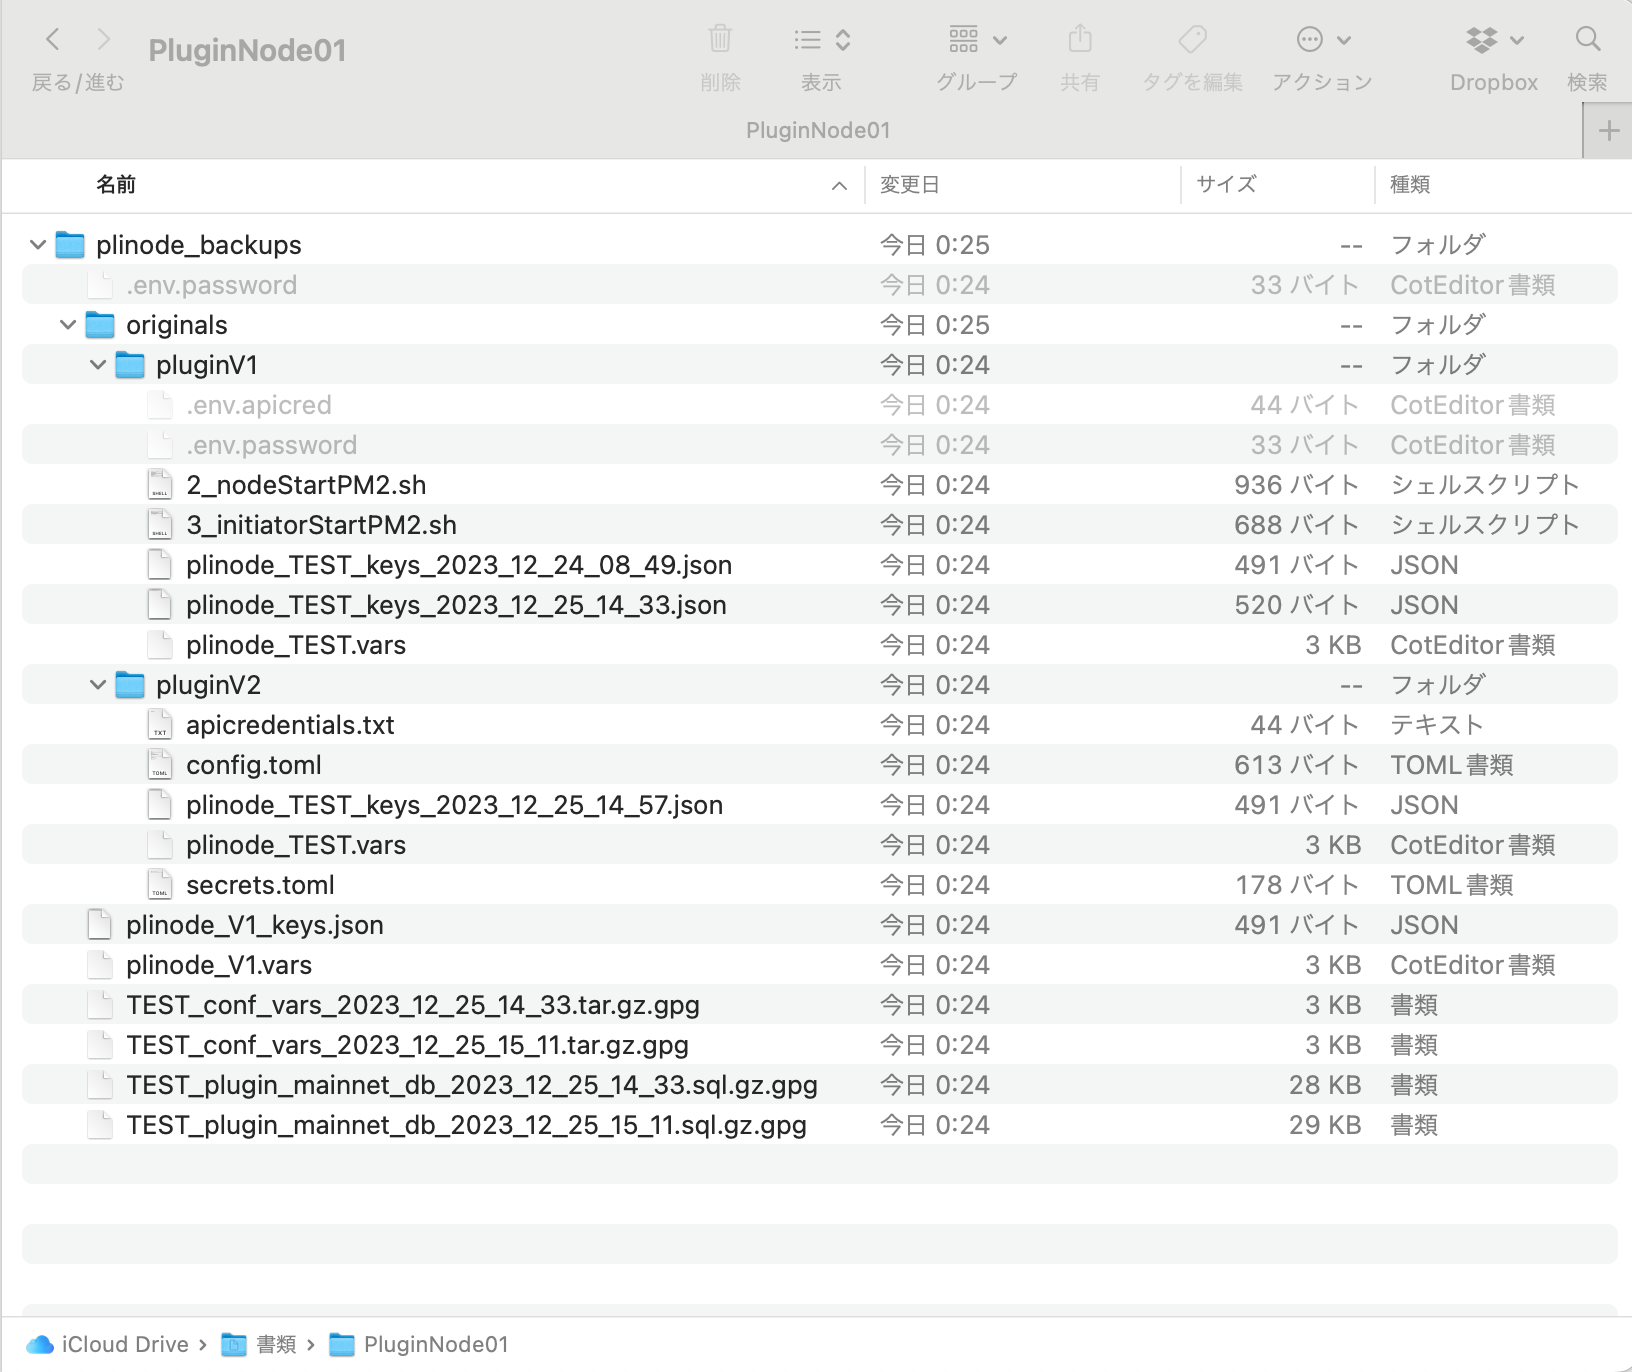This screenshot has width=1632, height=1372.
Task: Click the back arrow in 戻る/進む
Action: tap(52, 40)
